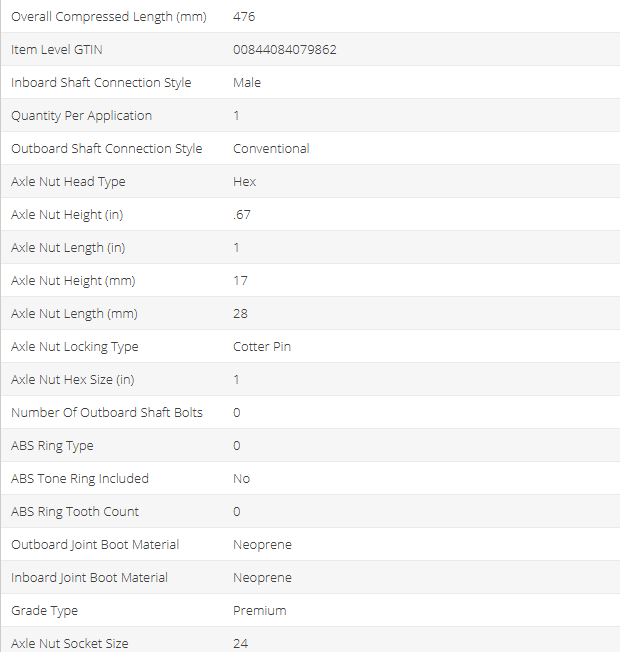Screen dimensions: 620x652
Task: Click the ABS Ring Tooth Count label
Action: 75,512
